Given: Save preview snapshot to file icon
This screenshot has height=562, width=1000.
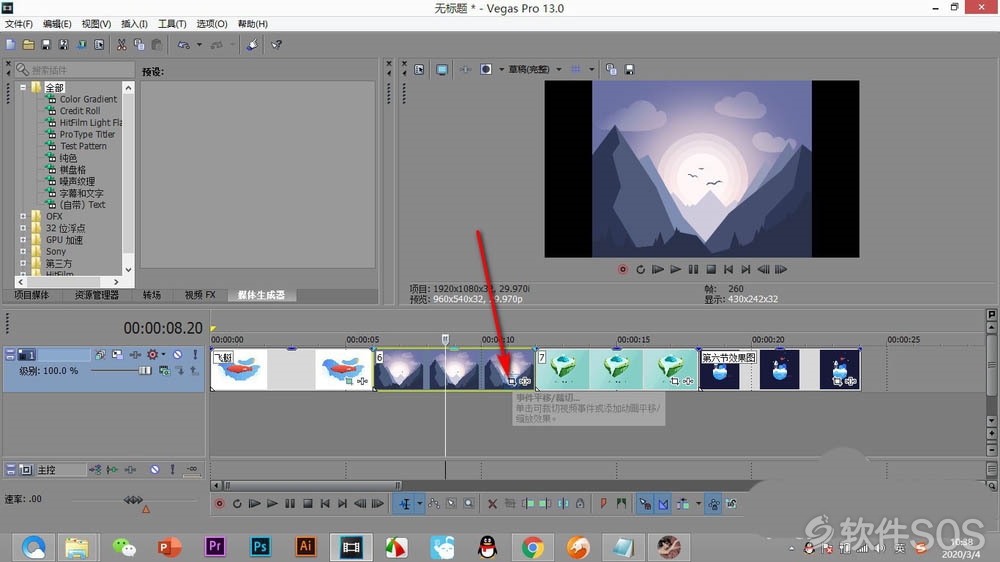Looking at the screenshot, I should [629, 70].
